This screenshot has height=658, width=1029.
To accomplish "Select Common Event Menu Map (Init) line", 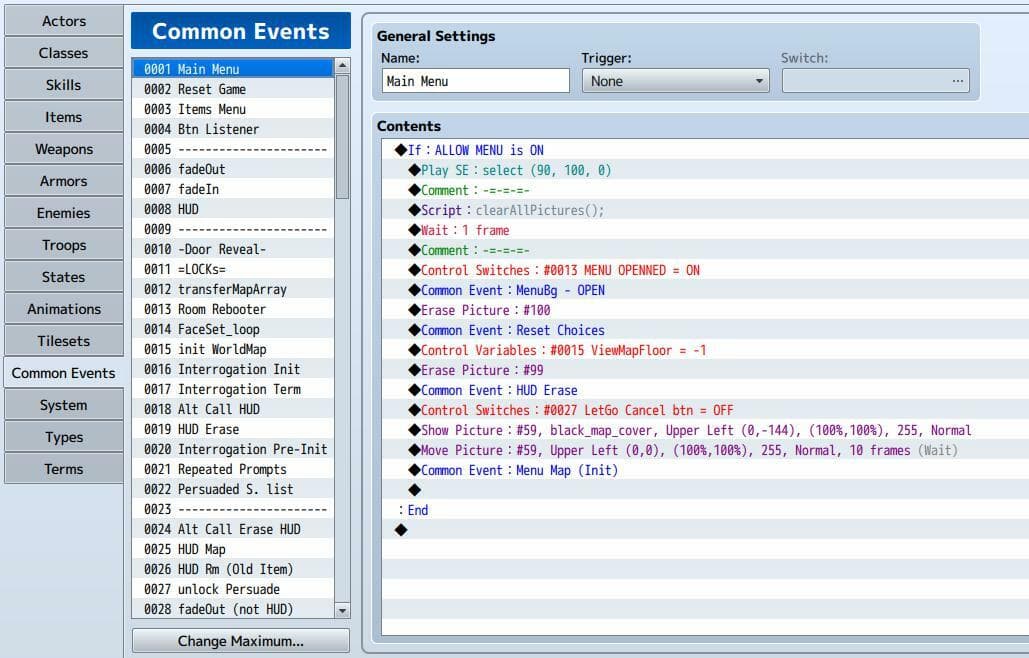I will [x=705, y=470].
